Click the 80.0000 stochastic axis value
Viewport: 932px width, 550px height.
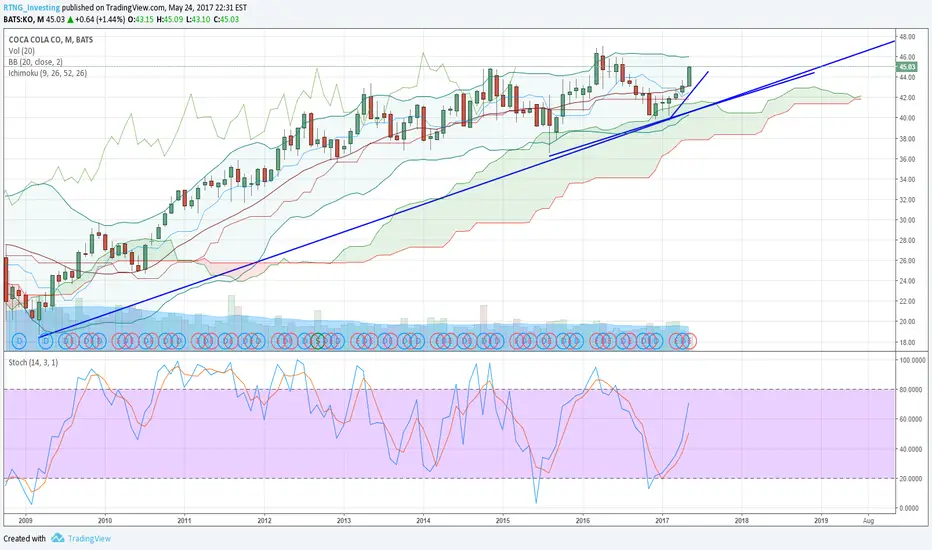pos(912,390)
